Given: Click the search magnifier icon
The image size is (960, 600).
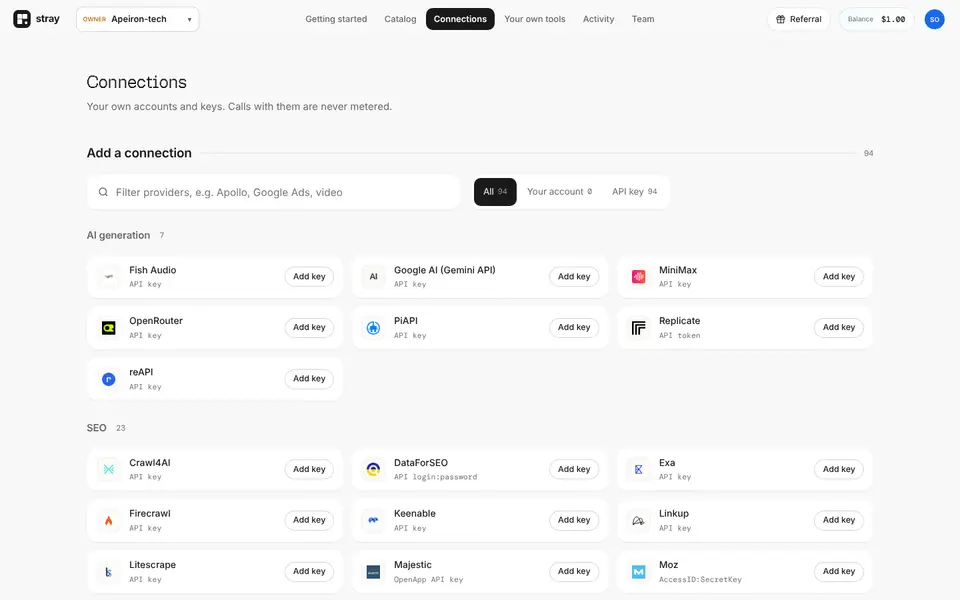Looking at the screenshot, I should (103, 192).
